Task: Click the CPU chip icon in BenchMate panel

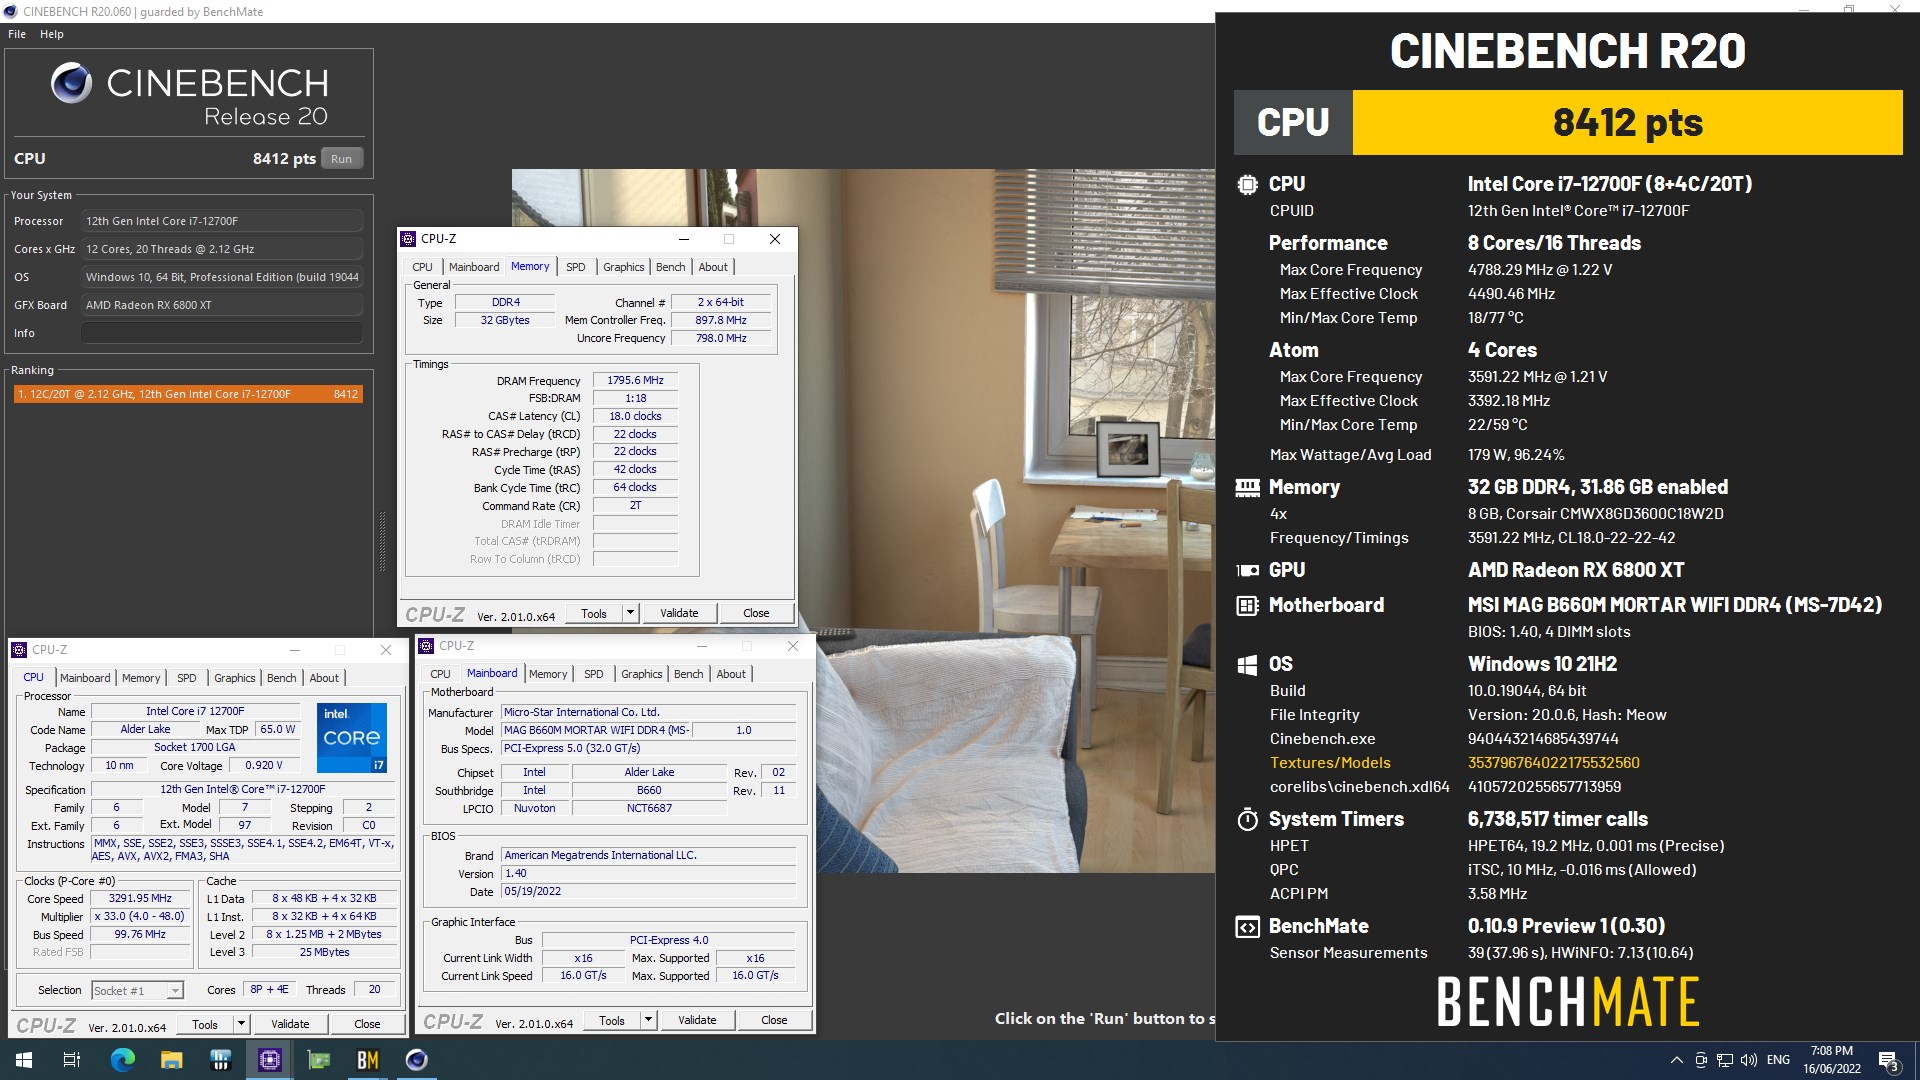Action: point(1247,185)
